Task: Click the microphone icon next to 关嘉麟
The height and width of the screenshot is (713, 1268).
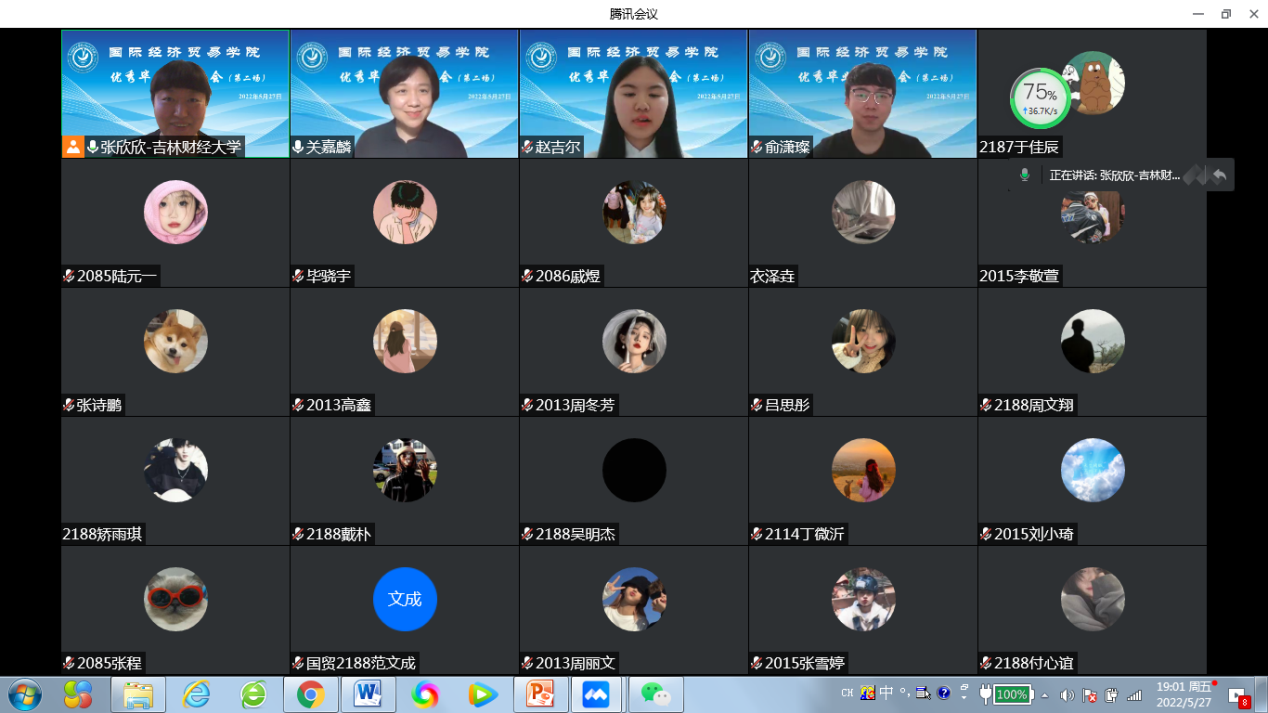Action: coord(298,147)
